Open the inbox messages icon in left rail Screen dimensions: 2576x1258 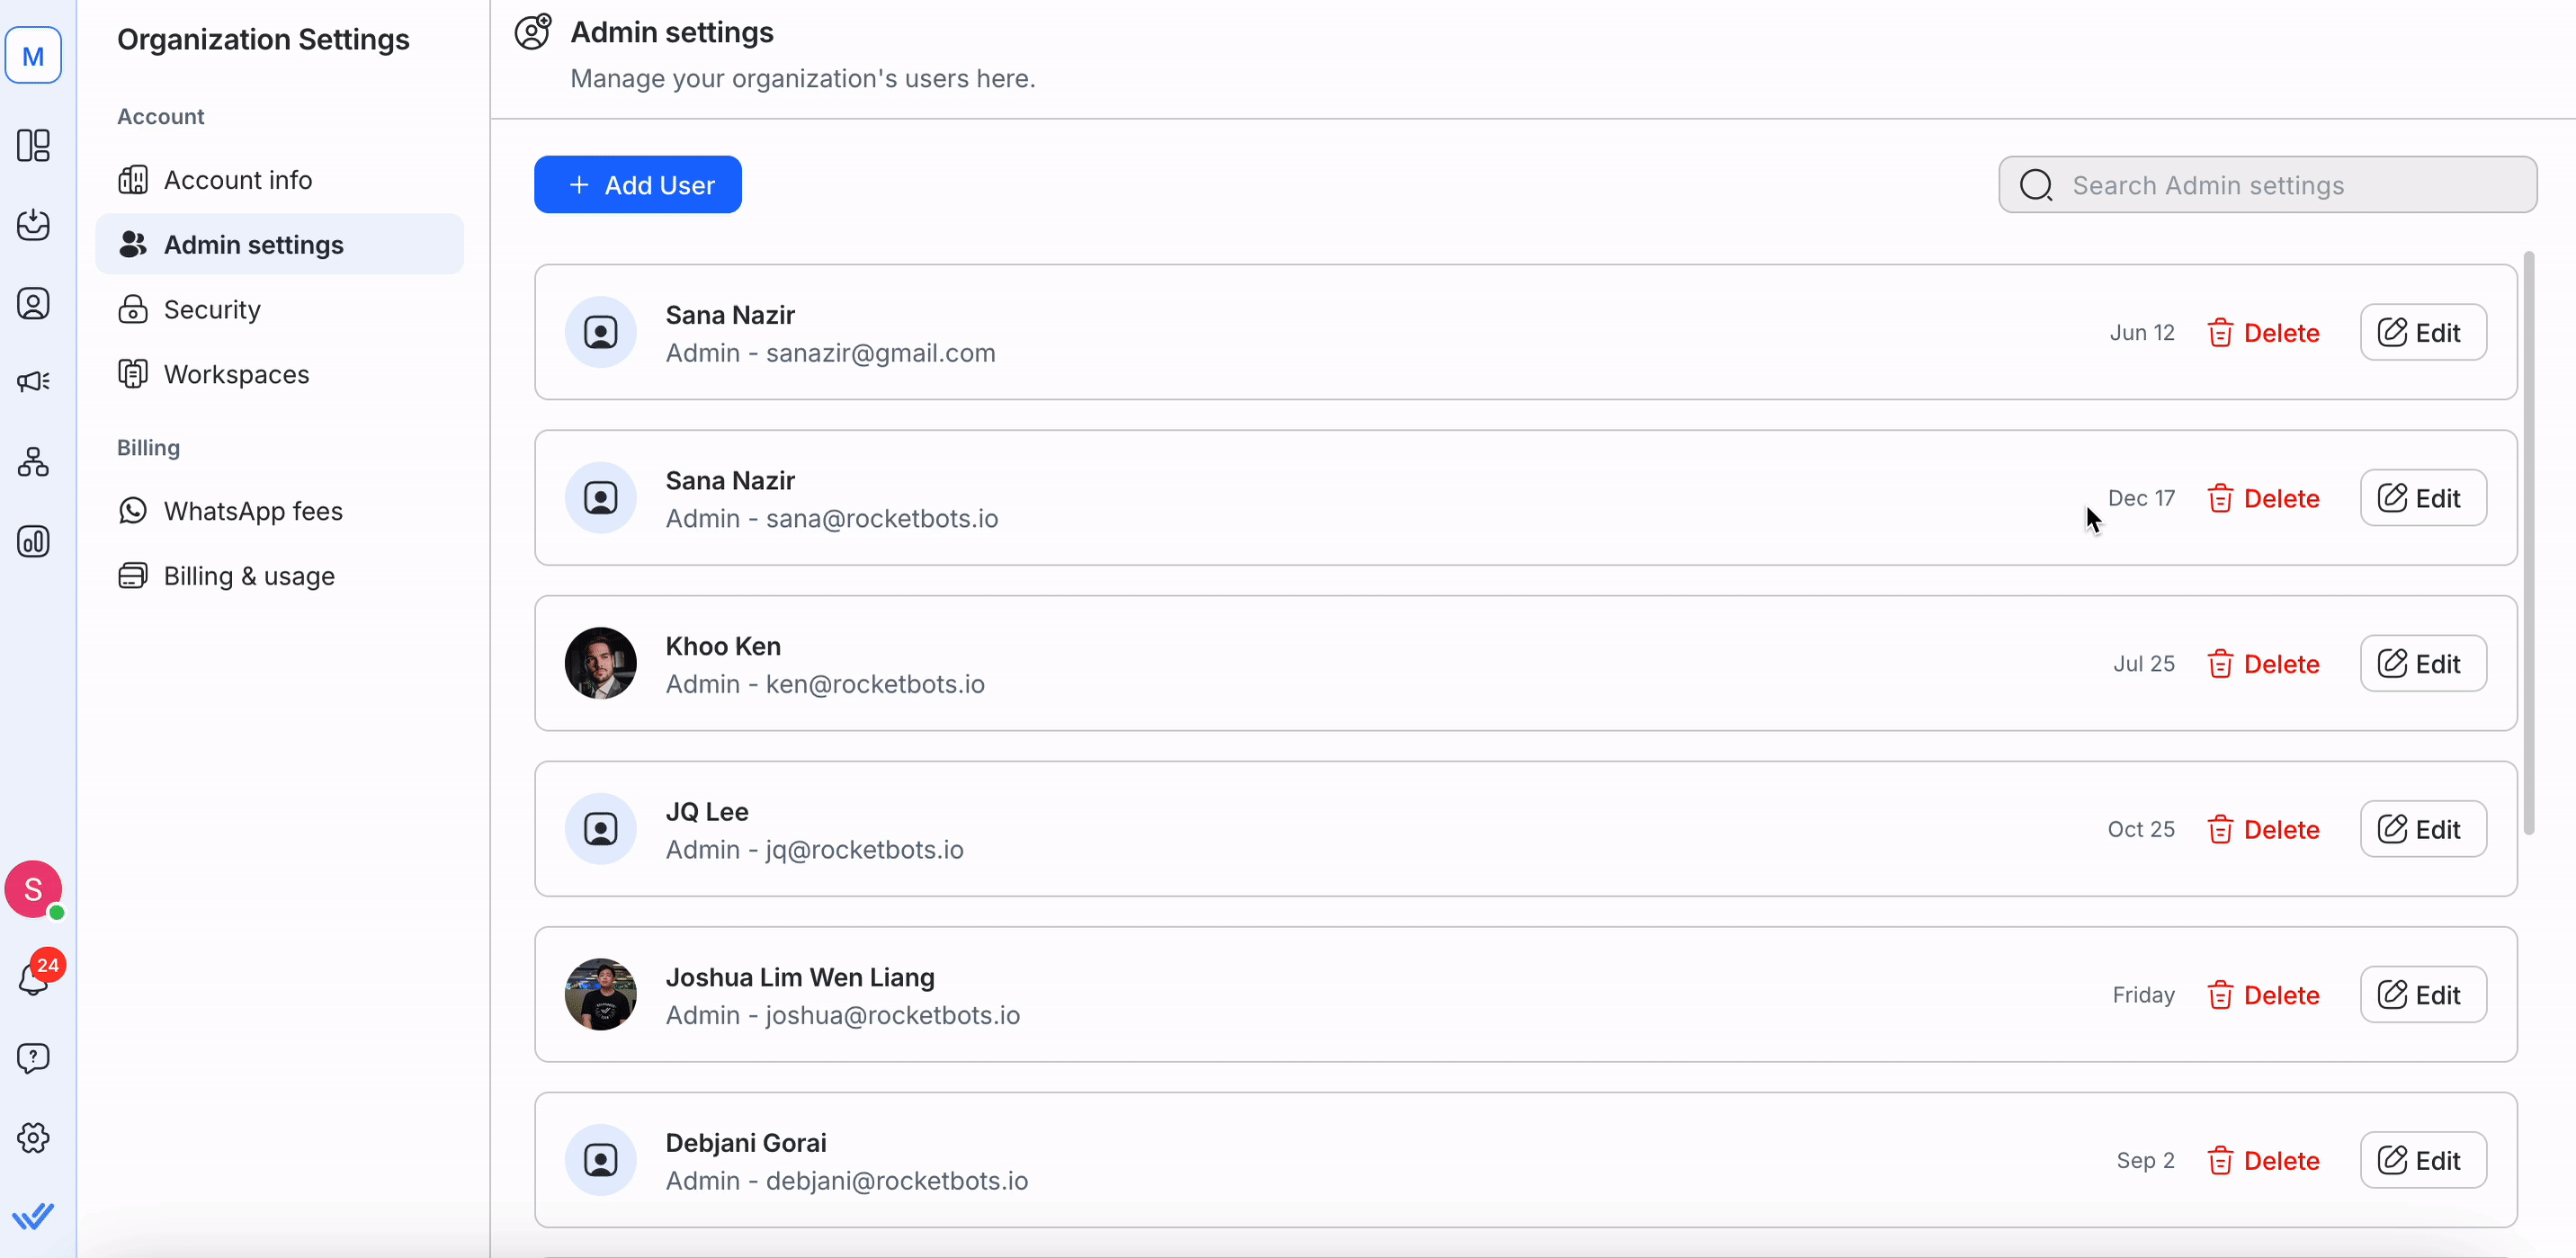33,225
